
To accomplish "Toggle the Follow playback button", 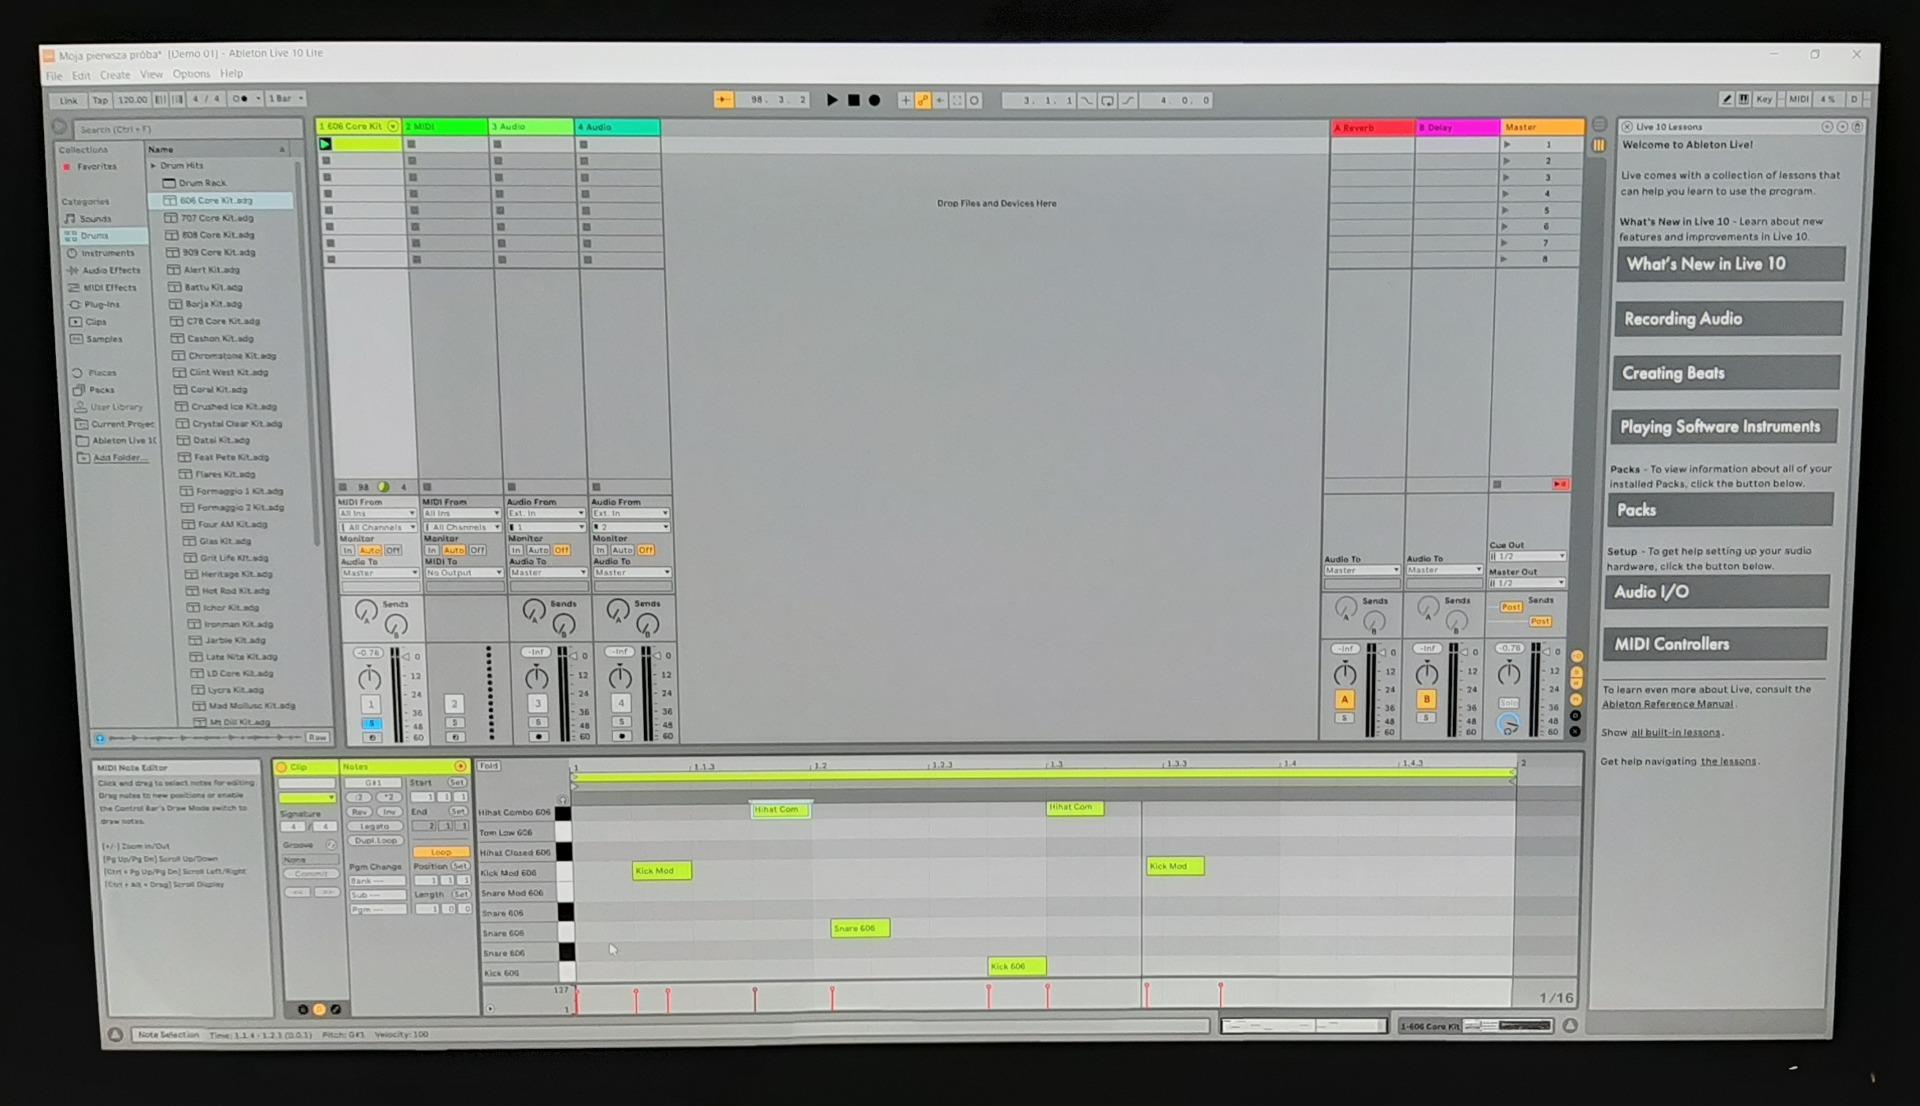I will (723, 99).
